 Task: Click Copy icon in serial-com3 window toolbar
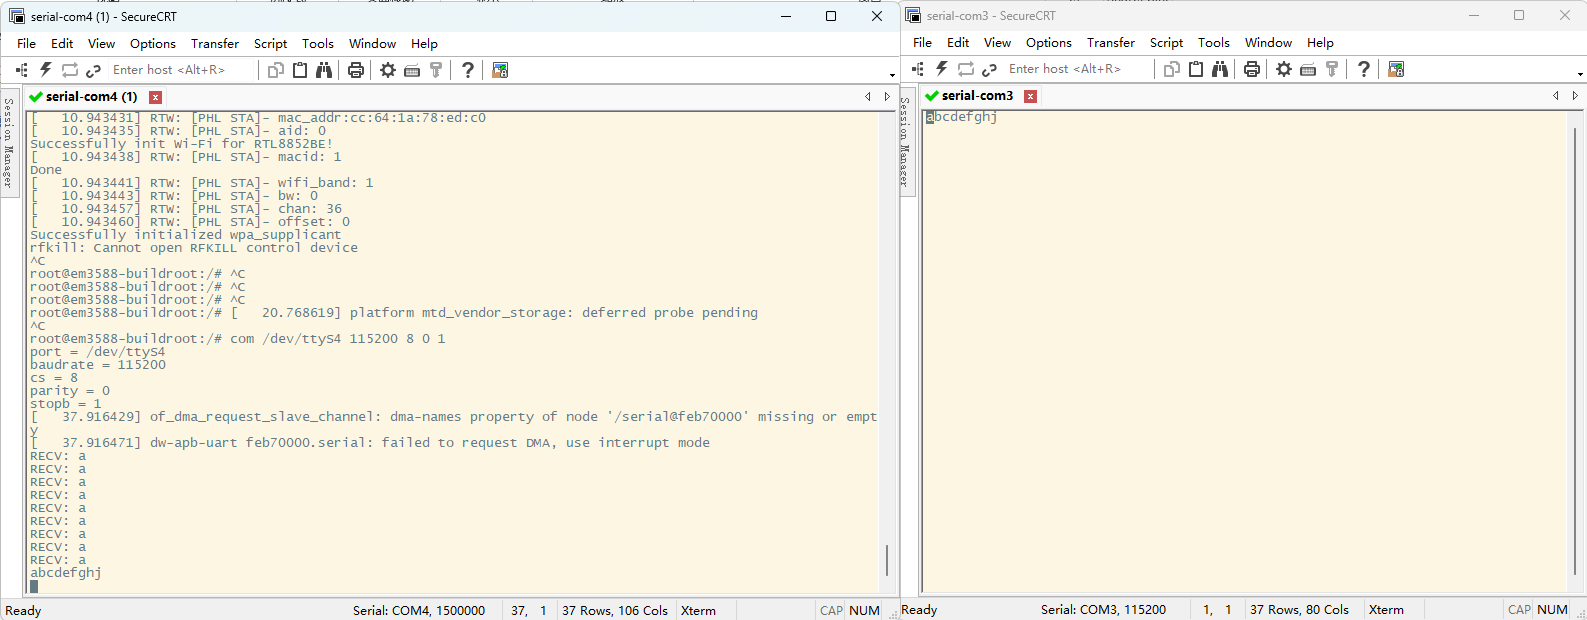(1172, 69)
